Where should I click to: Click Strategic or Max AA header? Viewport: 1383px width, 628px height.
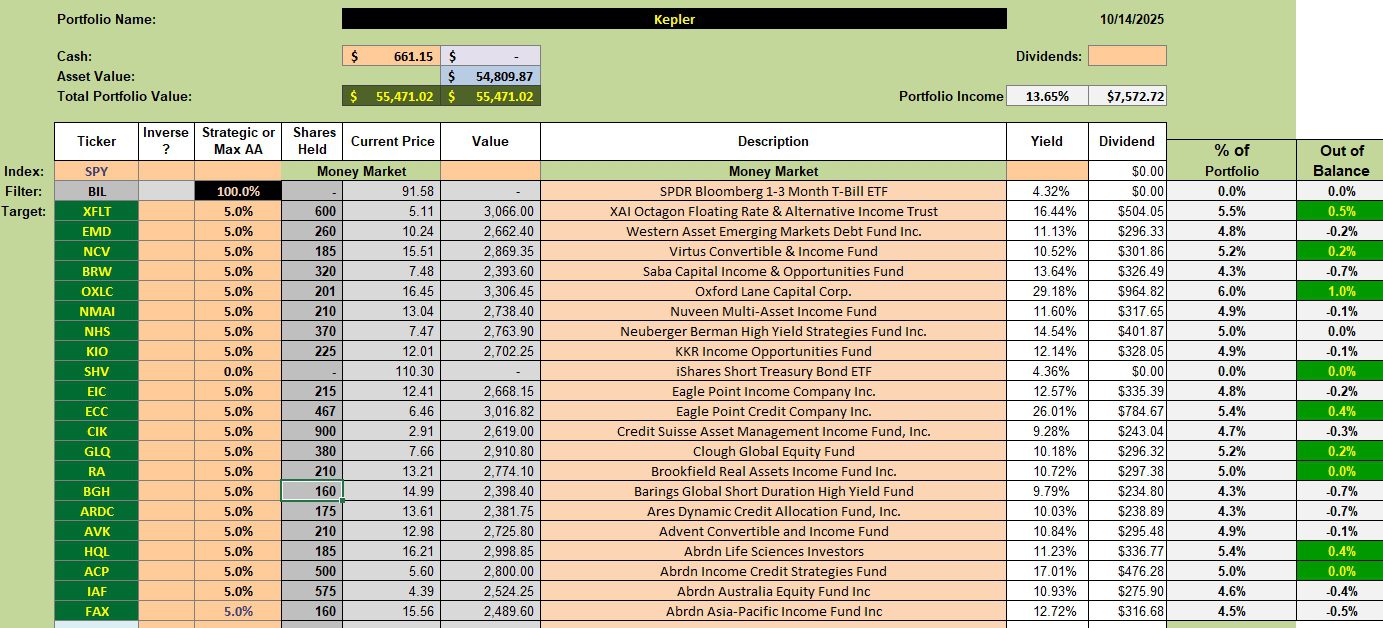238,141
